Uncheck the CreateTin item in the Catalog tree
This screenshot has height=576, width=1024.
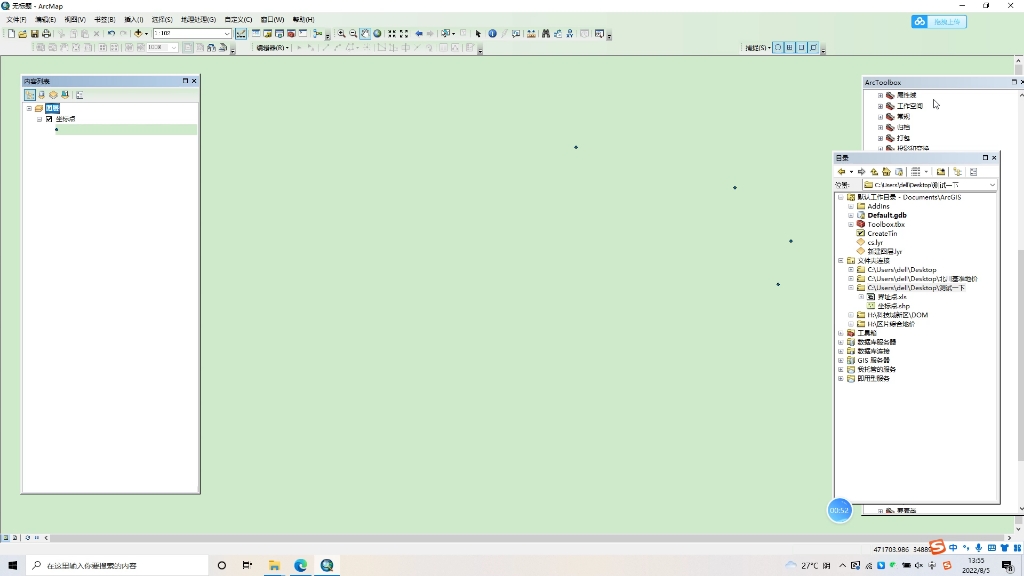point(861,233)
